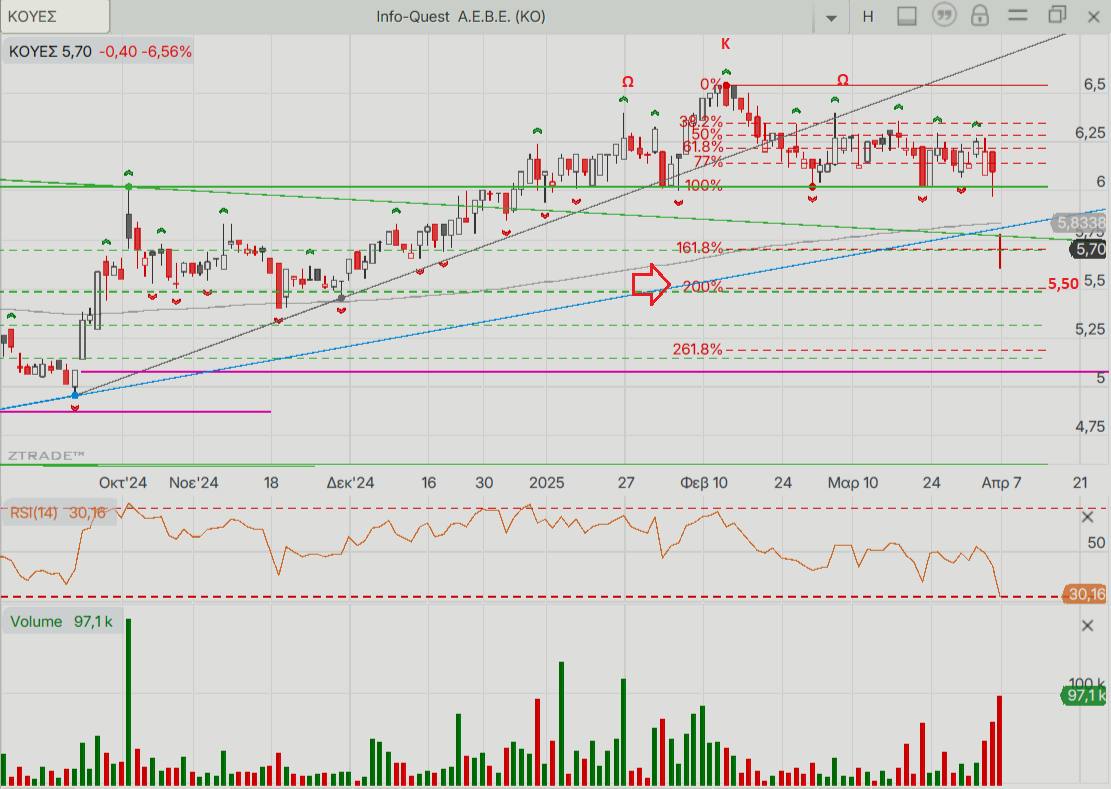
Task: Open the H timeframe selector
Action: coord(867,16)
